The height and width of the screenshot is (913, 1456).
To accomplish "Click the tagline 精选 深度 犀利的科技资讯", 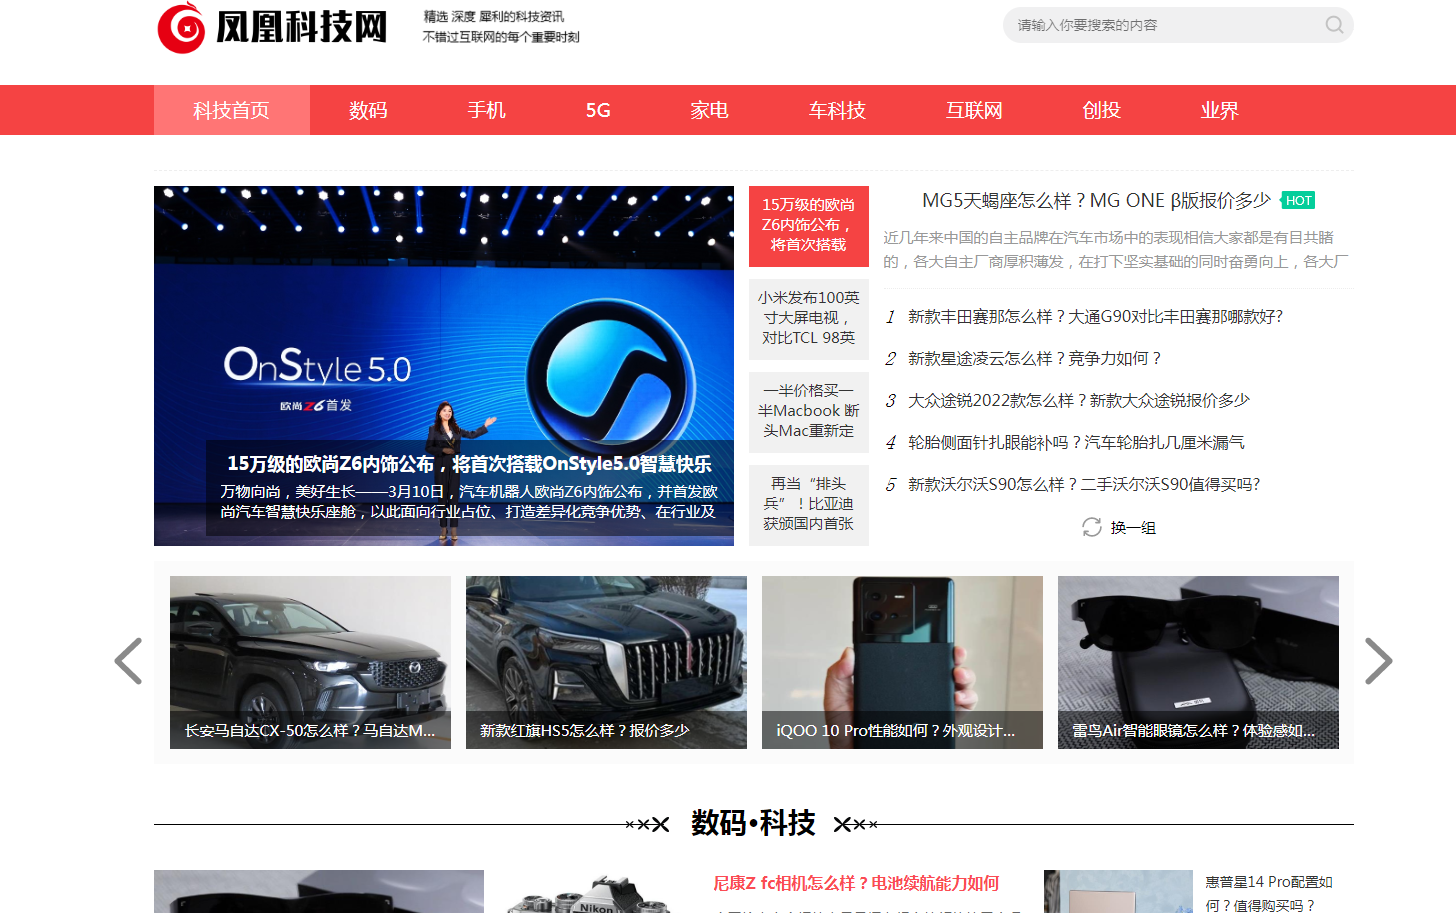I will [x=494, y=17].
